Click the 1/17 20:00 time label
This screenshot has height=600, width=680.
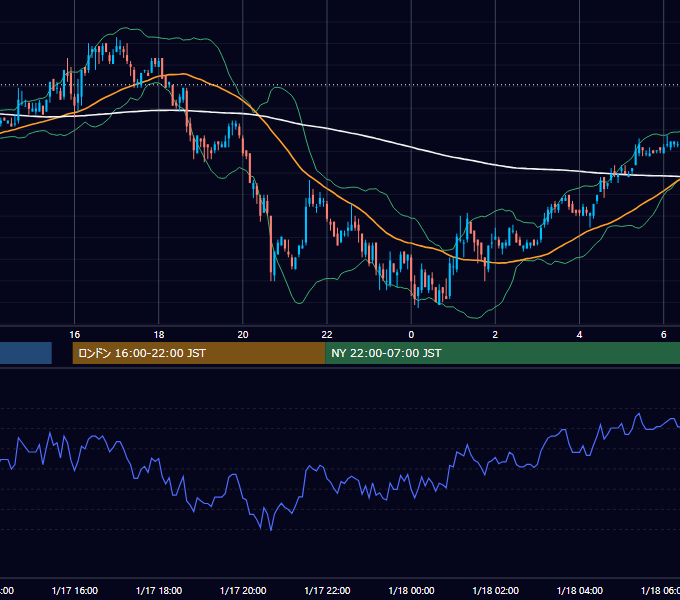[x=243, y=590]
